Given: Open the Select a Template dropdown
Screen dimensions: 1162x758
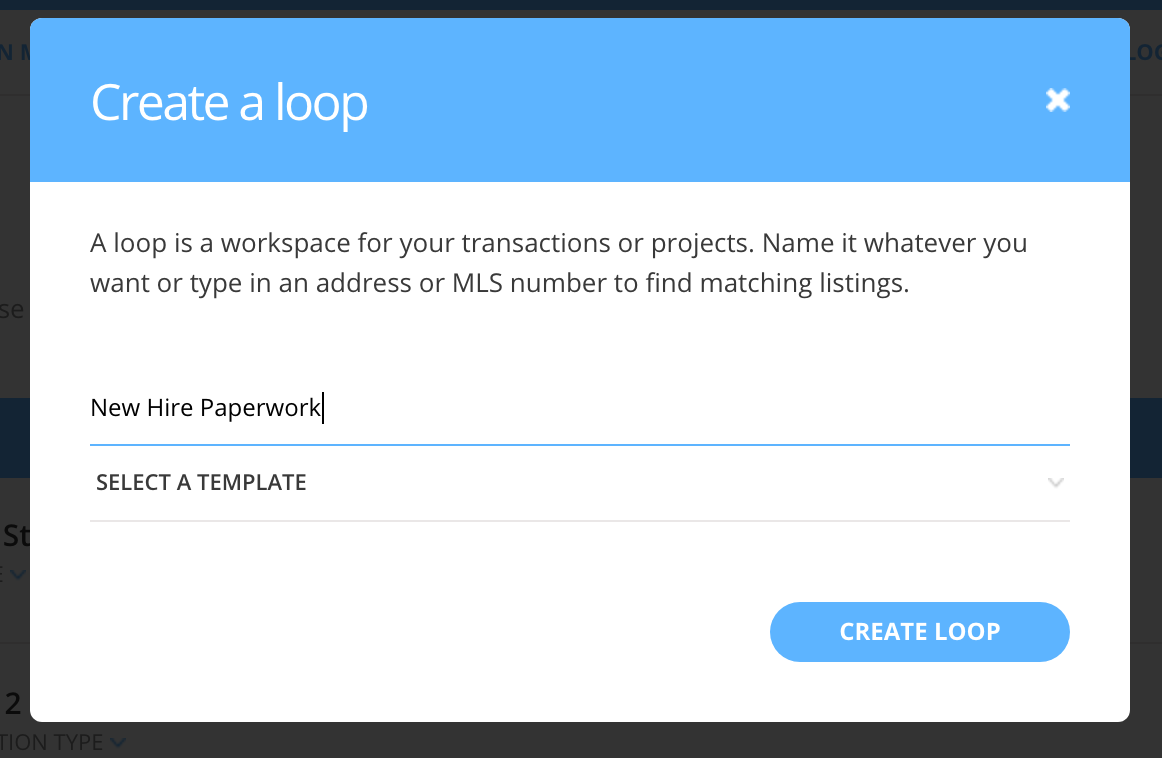Looking at the screenshot, I should 578,483.
